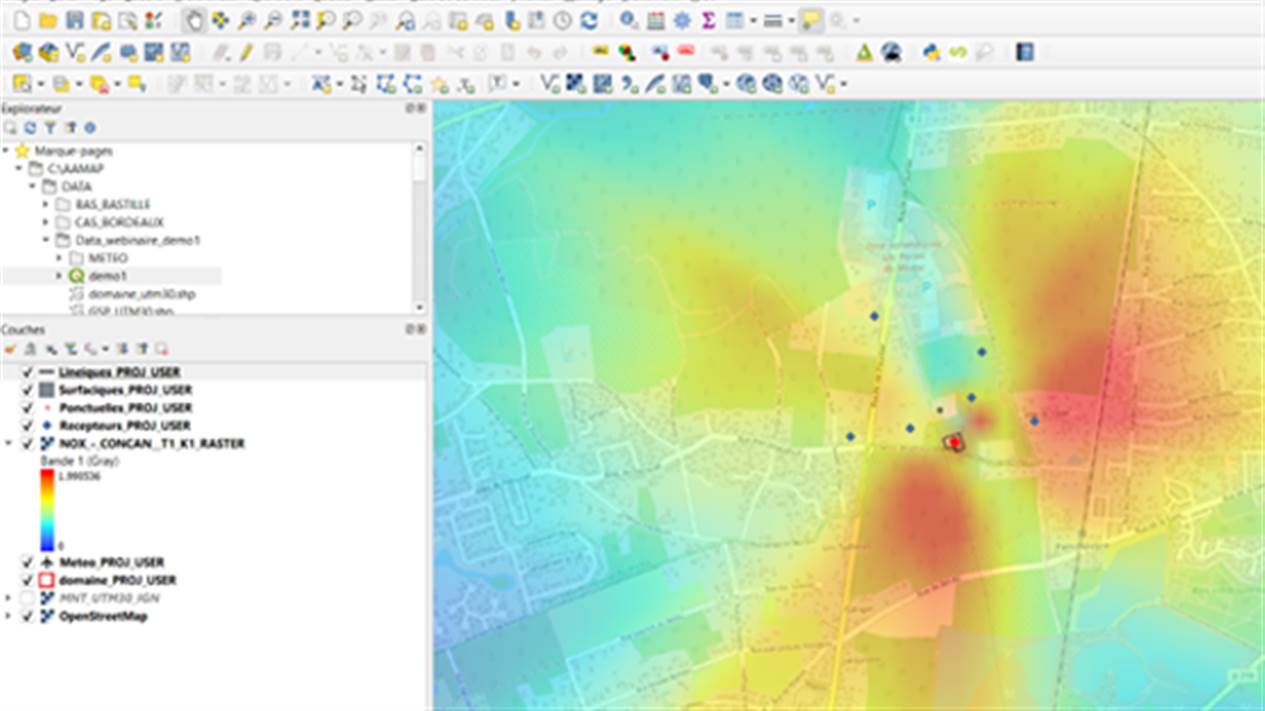The image size is (1265, 711).
Task: Toggle visibility of Ponctuelles_PROJ_USER layer
Action: 27,408
